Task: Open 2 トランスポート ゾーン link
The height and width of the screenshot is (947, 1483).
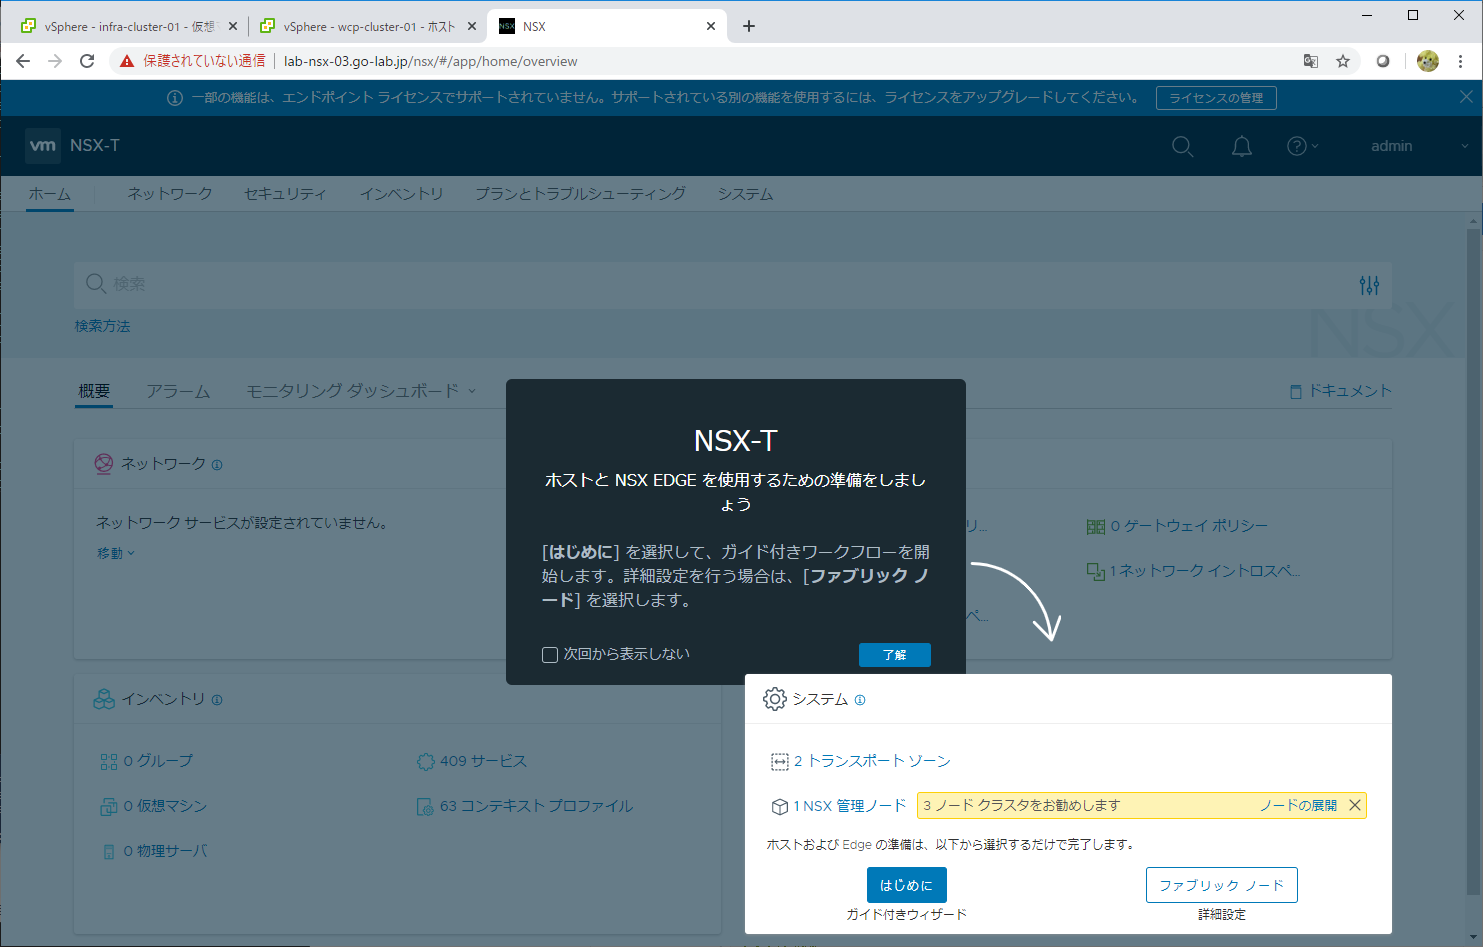Action: [x=872, y=761]
